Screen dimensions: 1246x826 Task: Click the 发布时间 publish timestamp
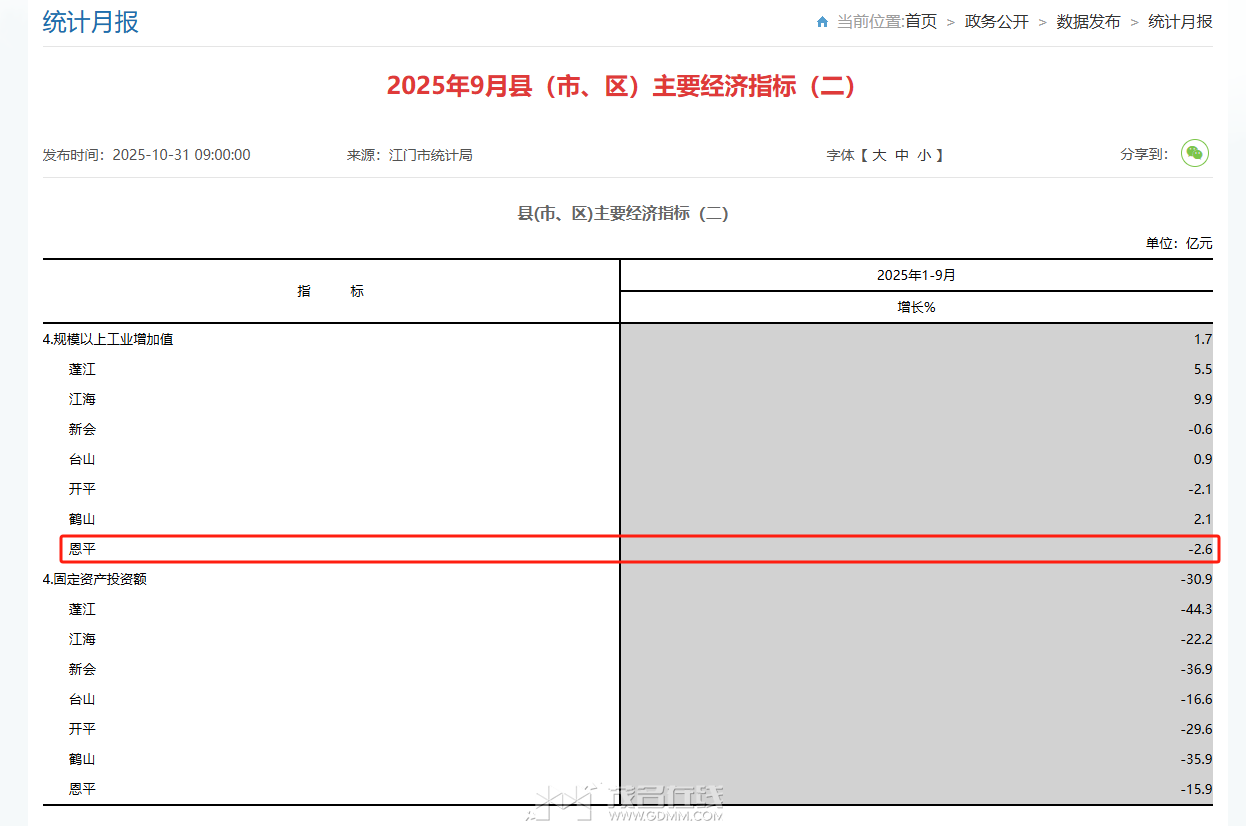(x=146, y=155)
